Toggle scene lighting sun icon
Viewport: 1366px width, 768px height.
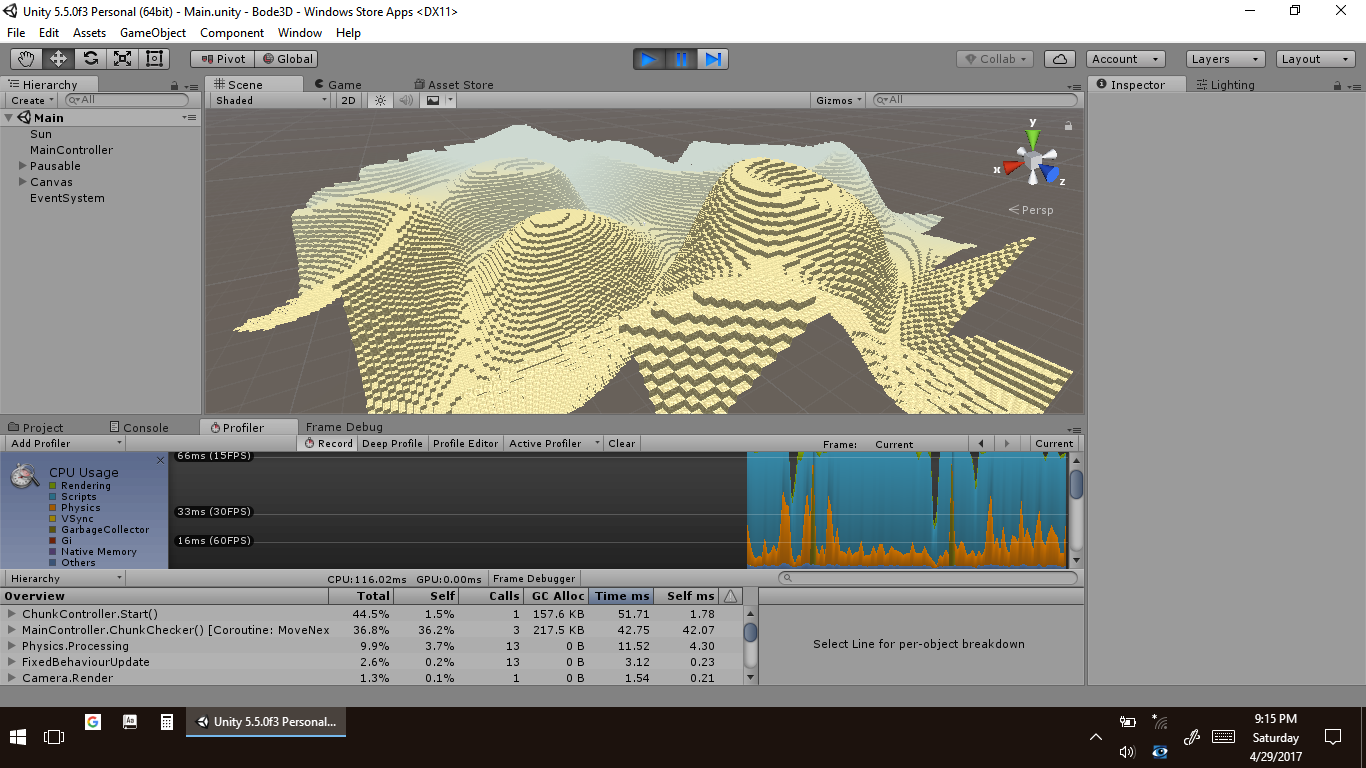click(x=380, y=100)
